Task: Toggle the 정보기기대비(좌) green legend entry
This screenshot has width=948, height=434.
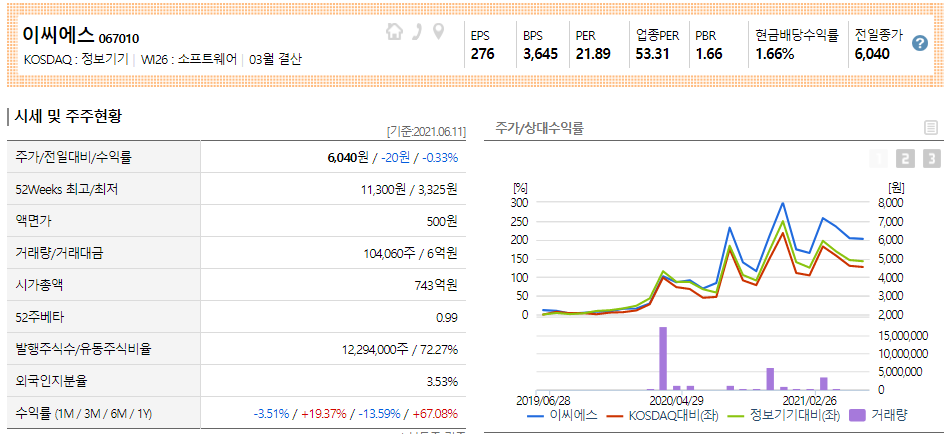Action: click(x=784, y=415)
